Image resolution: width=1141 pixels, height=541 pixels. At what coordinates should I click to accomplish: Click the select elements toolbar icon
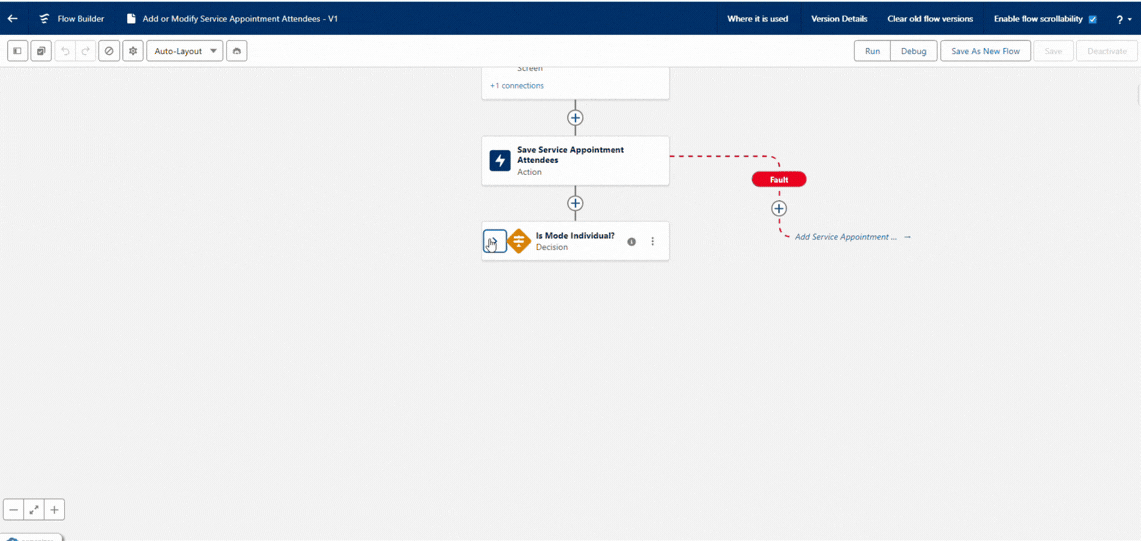tap(41, 51)
